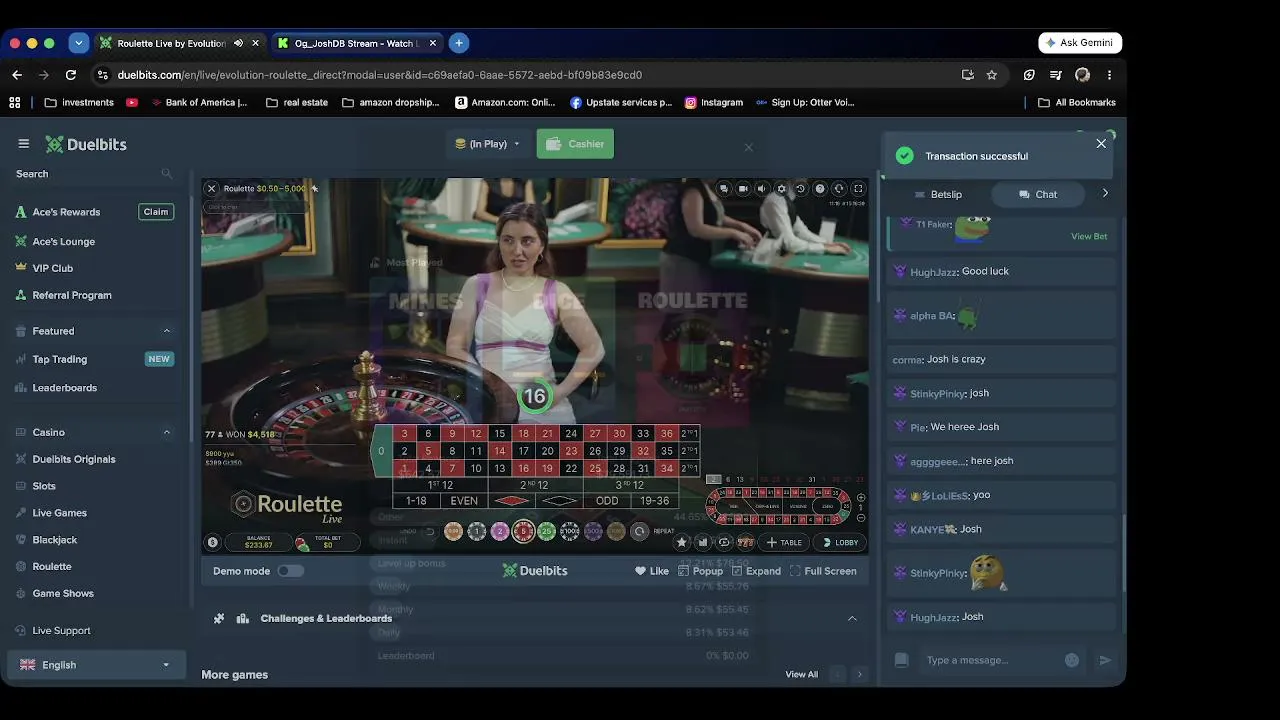Click the Claim rewards button
The height and width of the screenshot is (720, 1280).
(156, 212)
